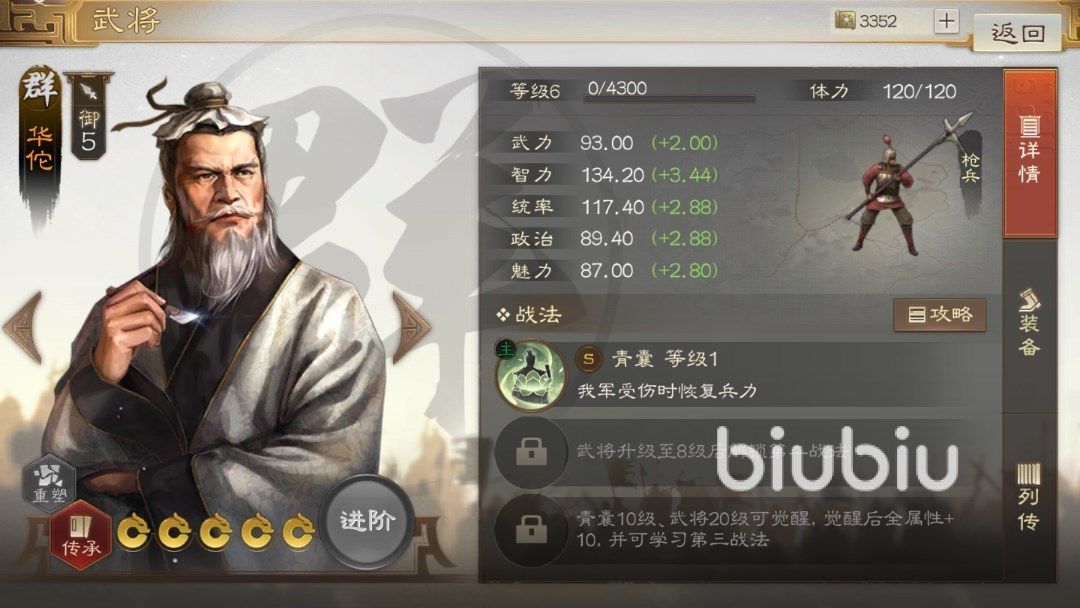1080x608 pixels.
Task: Tap the 重塑 reshape icon
Action: coord(50,481)
